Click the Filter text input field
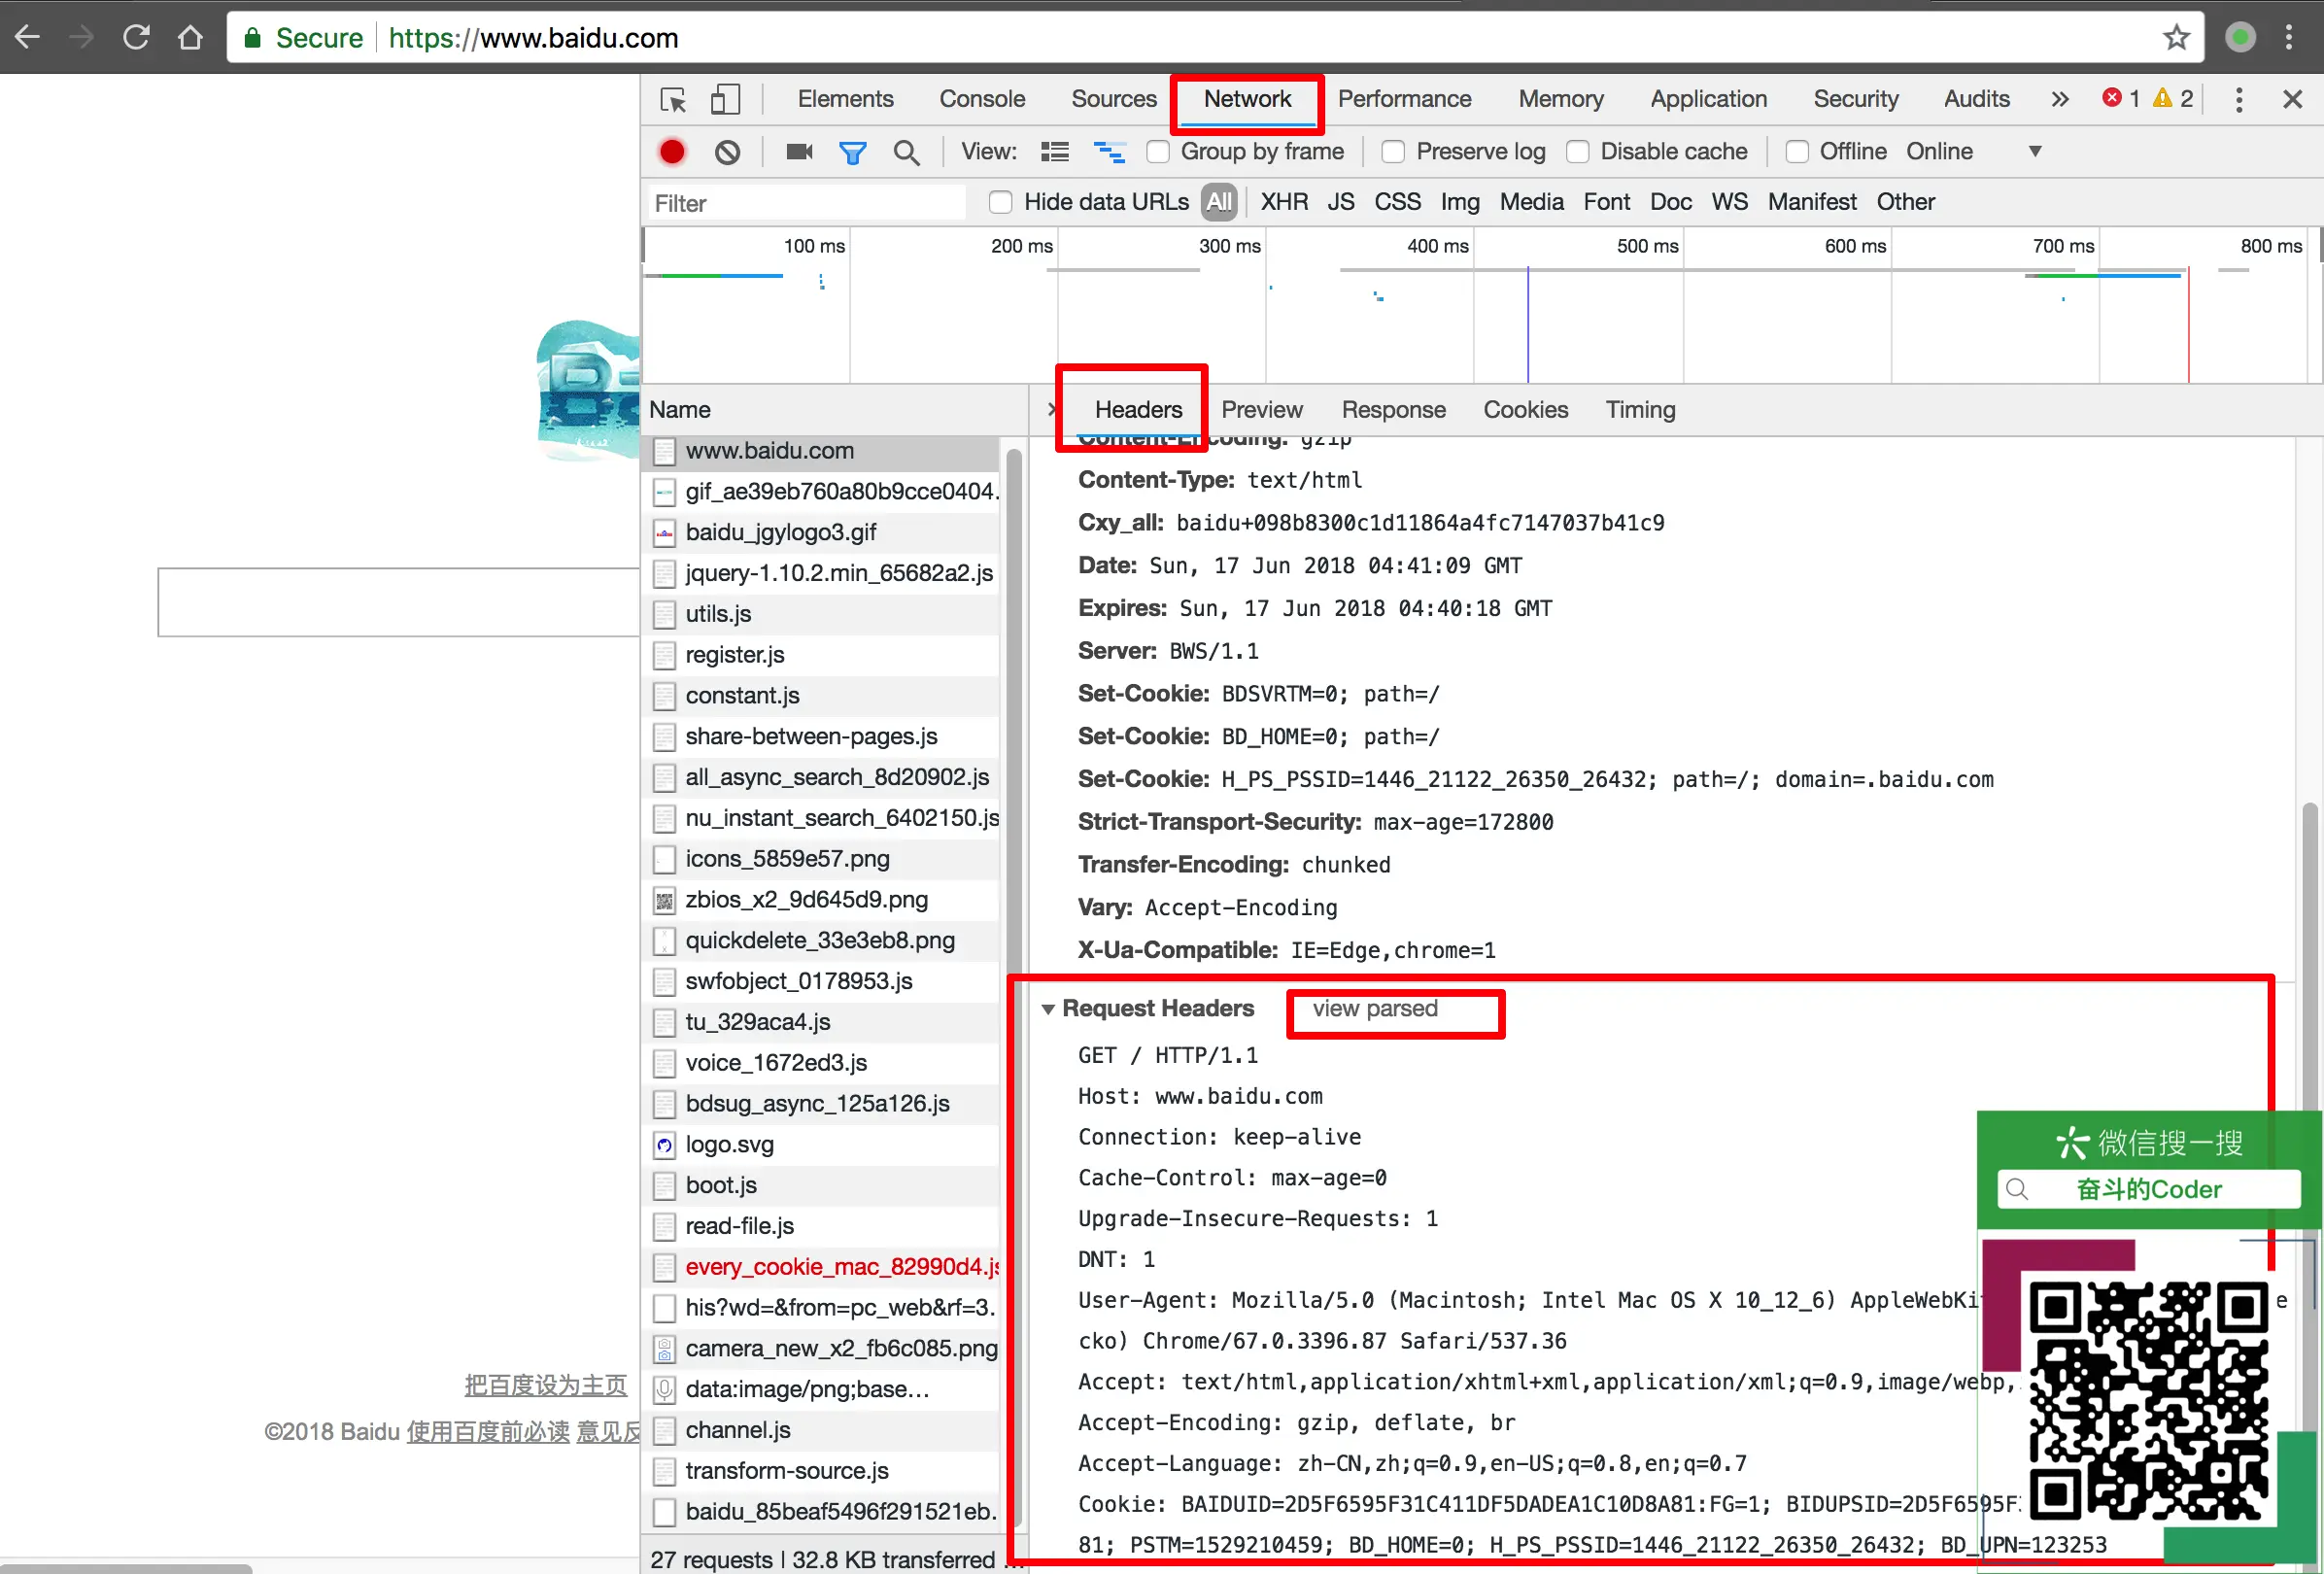The height and width of the screenshot is (1574, 2324). pyautogui.click(x=806, y=204)
